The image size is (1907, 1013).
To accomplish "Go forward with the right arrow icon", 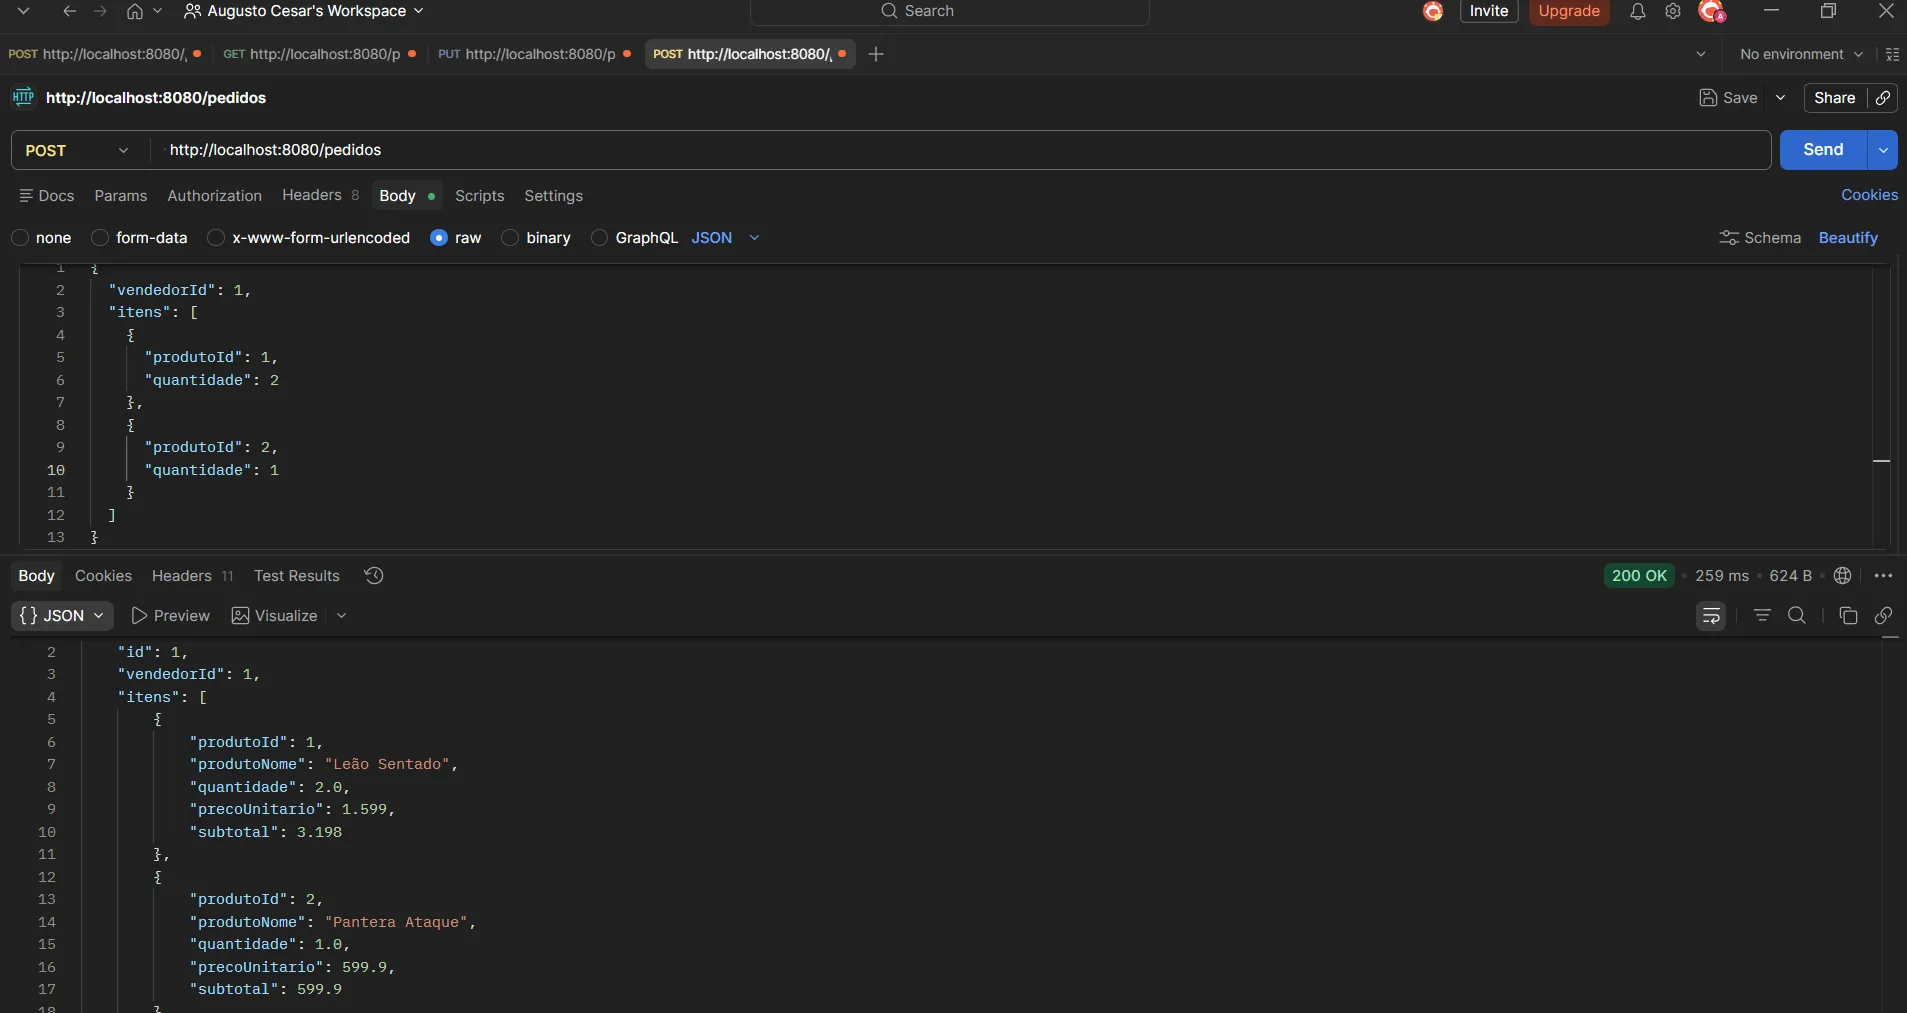I will coord(100,11).
